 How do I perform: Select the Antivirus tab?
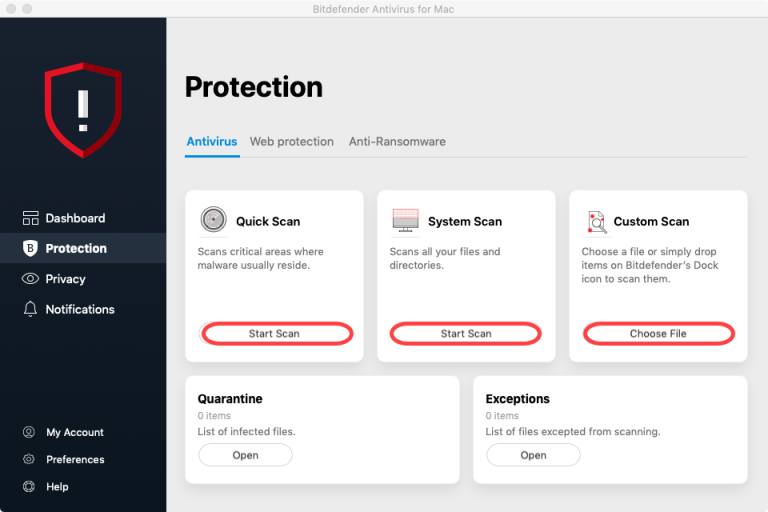(212, 142)
